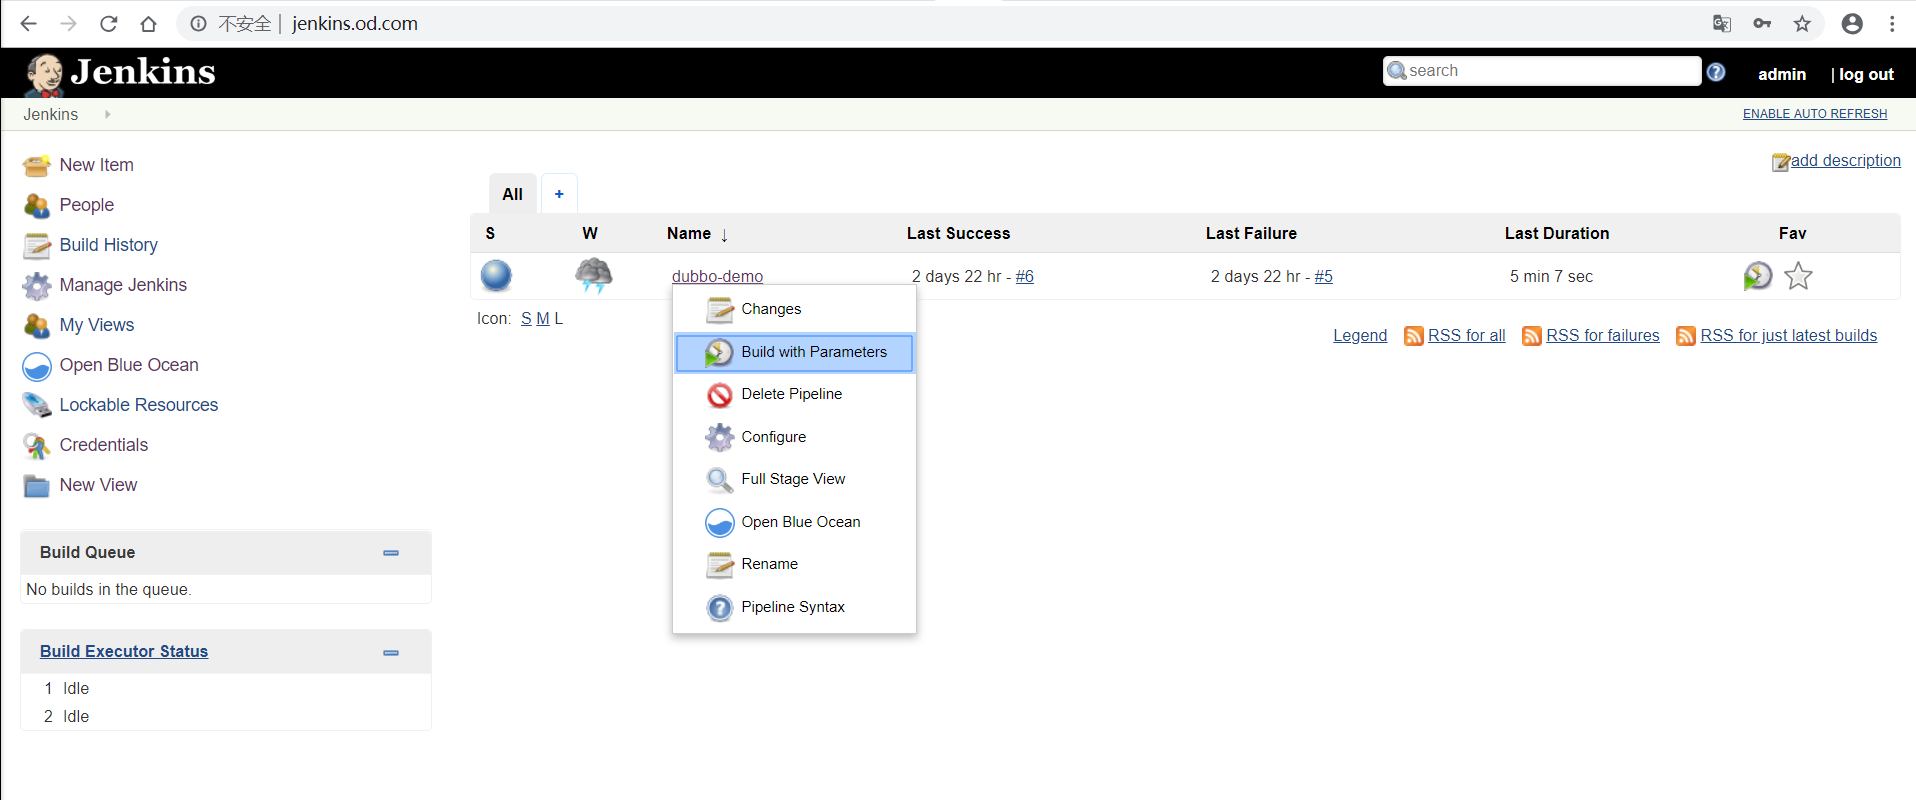Viewport: 1916px width, 800px height.
Task: Click the RSS for failures feed icon
Action: (1532, 336)
